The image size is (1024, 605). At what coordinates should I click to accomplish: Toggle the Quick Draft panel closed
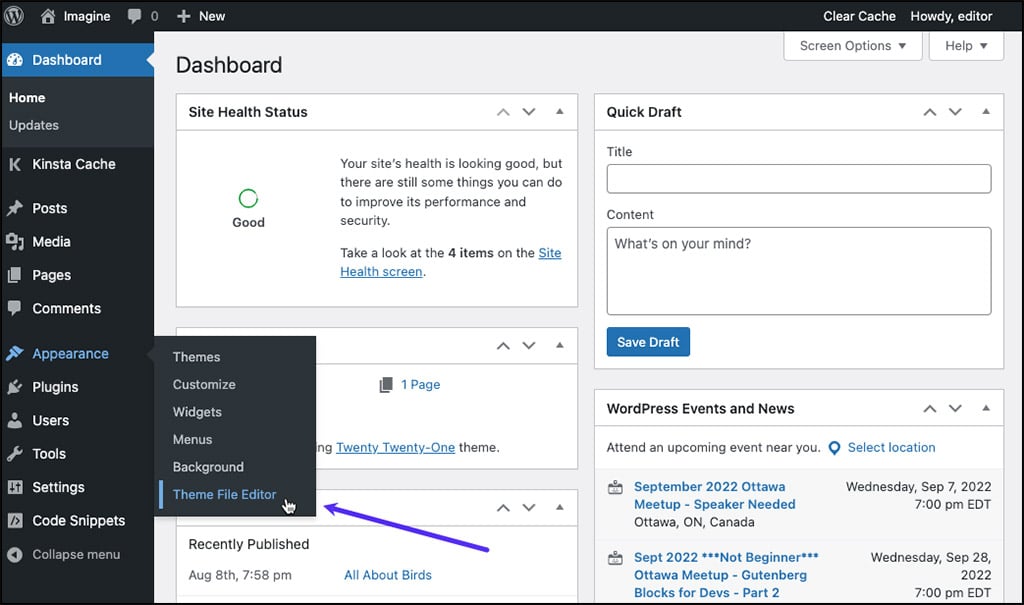986,112
